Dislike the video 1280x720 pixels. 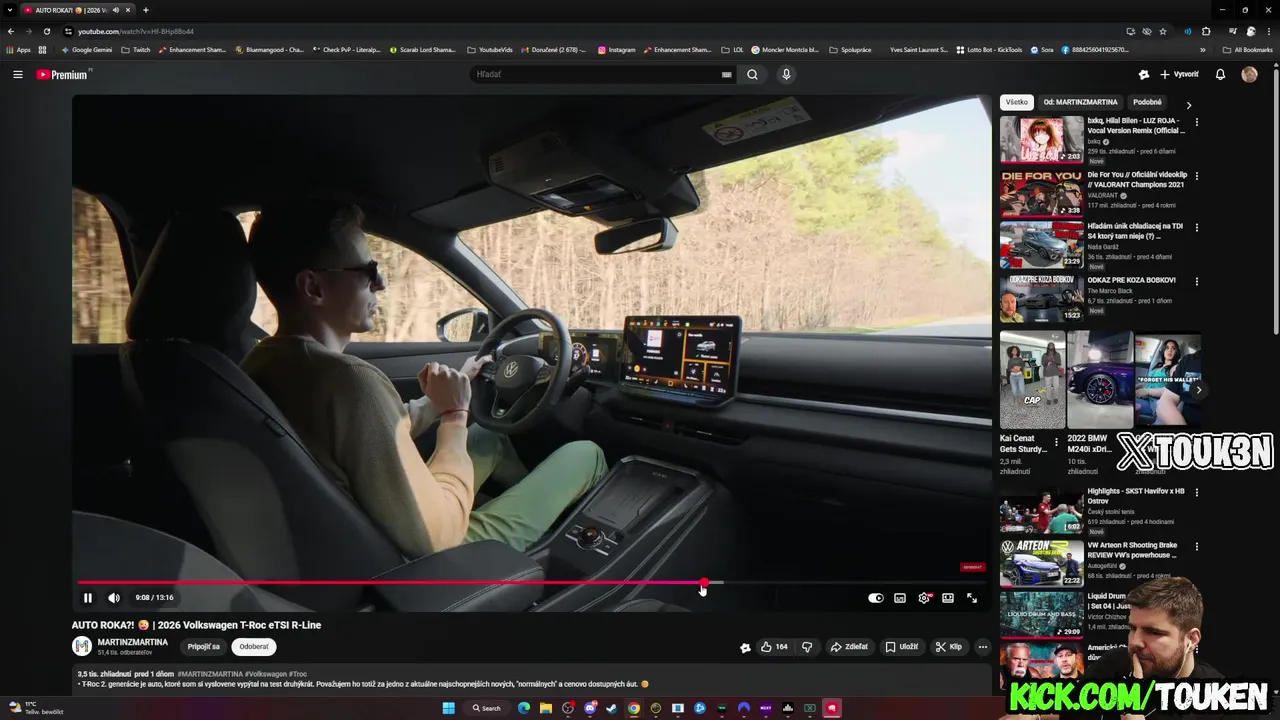pyautogui.click(x=808, y=647)
